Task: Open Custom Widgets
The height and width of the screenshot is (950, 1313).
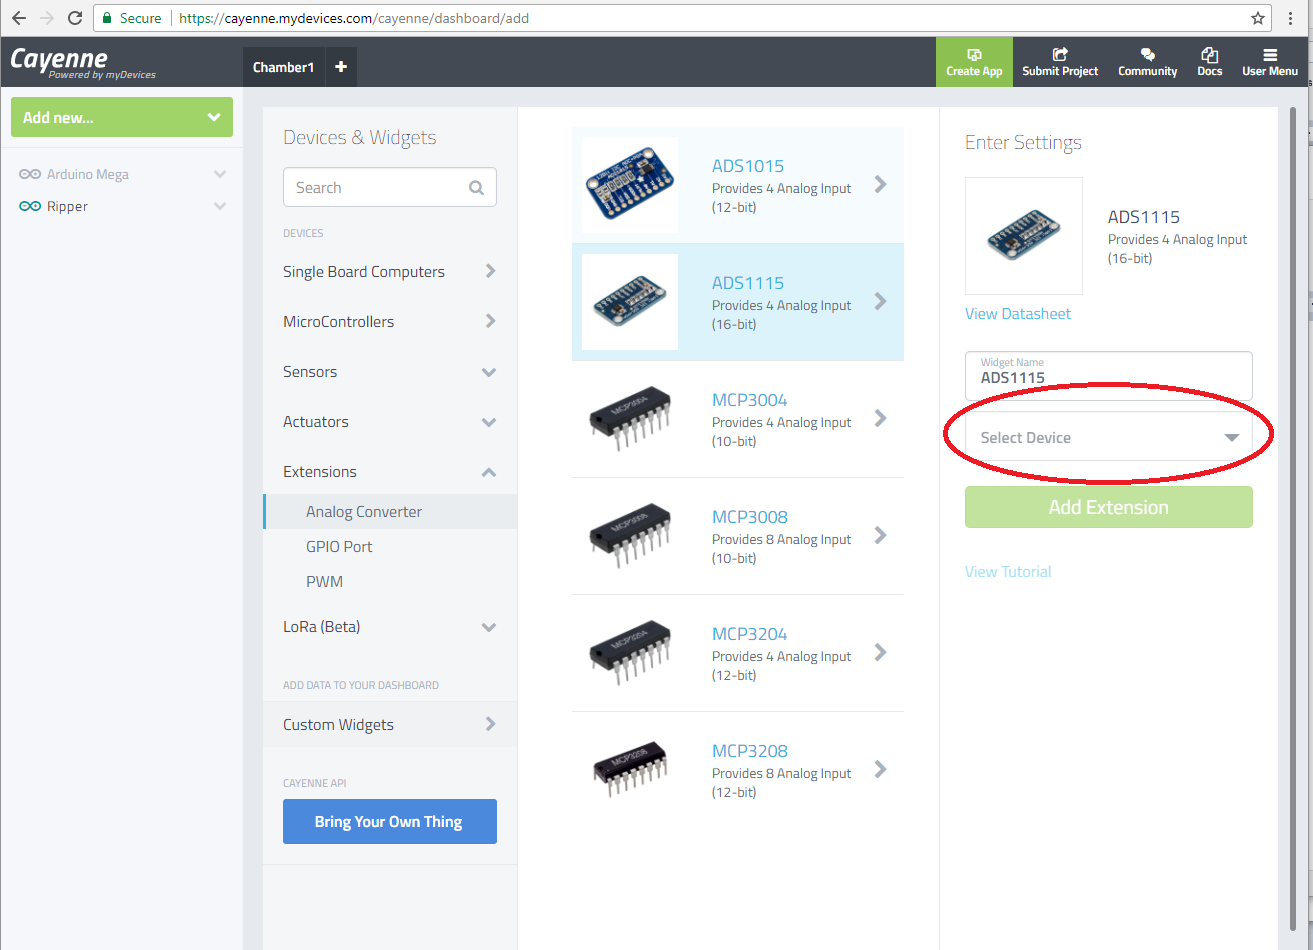Action: 390,724
